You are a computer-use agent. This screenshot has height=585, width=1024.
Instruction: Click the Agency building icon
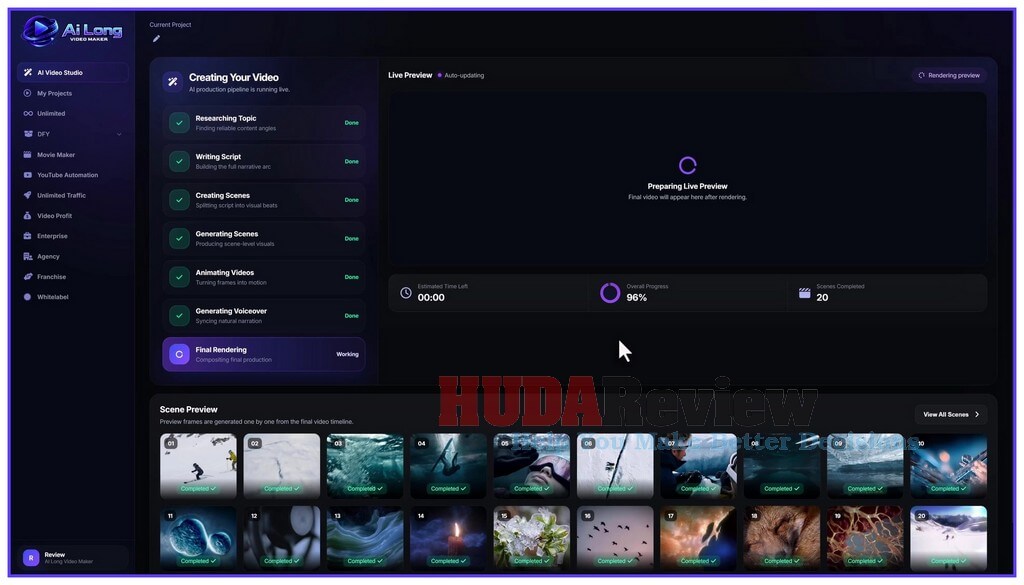(x=27, y=257)
